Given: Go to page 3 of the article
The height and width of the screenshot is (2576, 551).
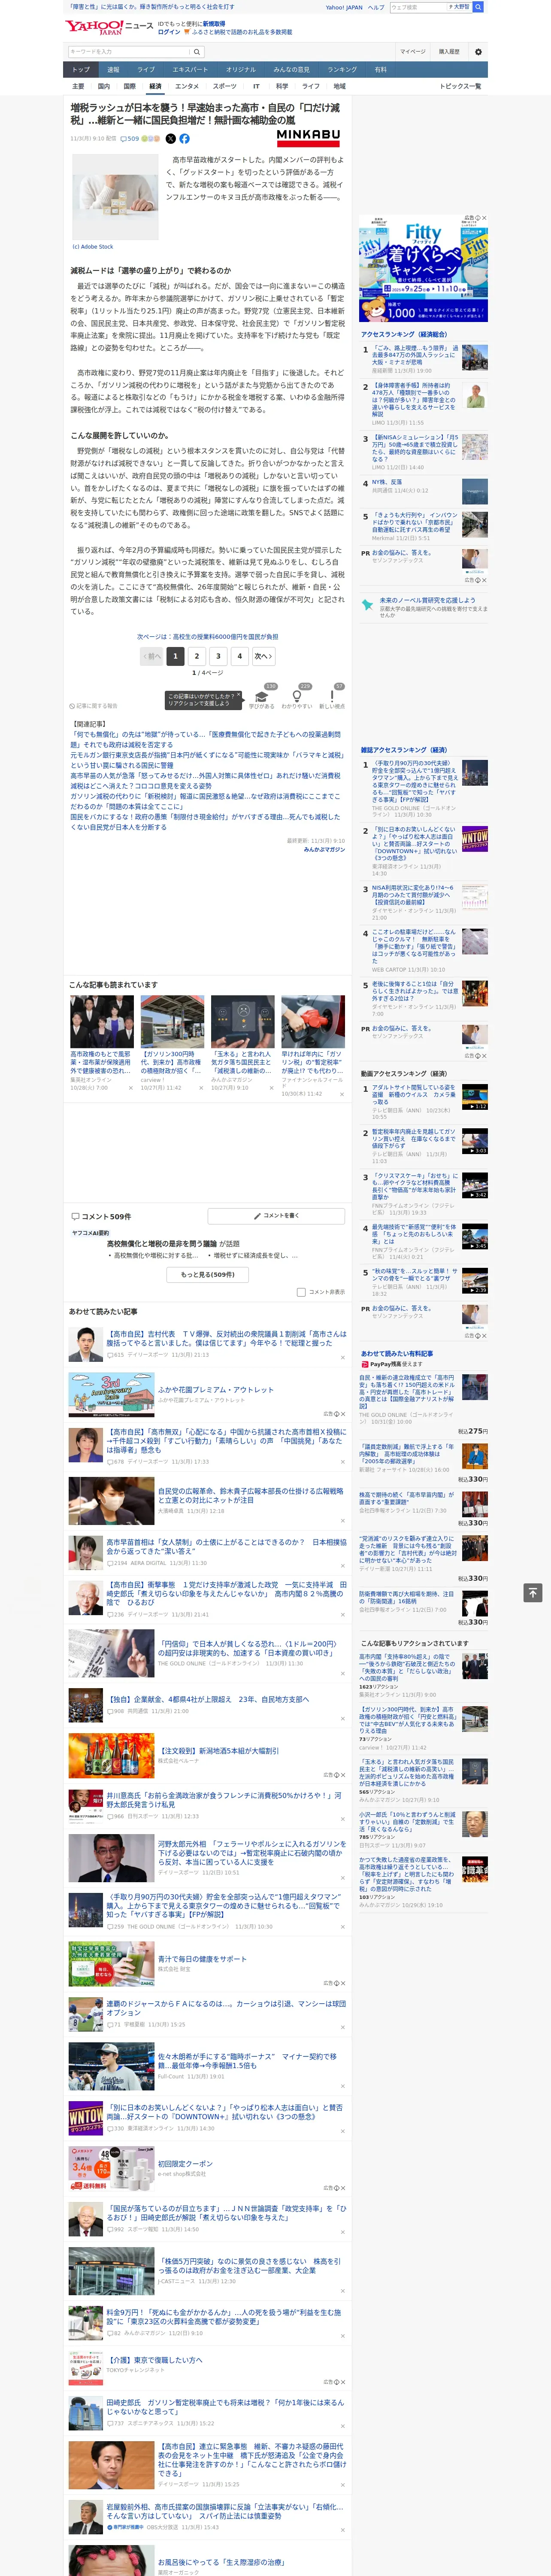Looking at the screenshot, I should point(218,656).
